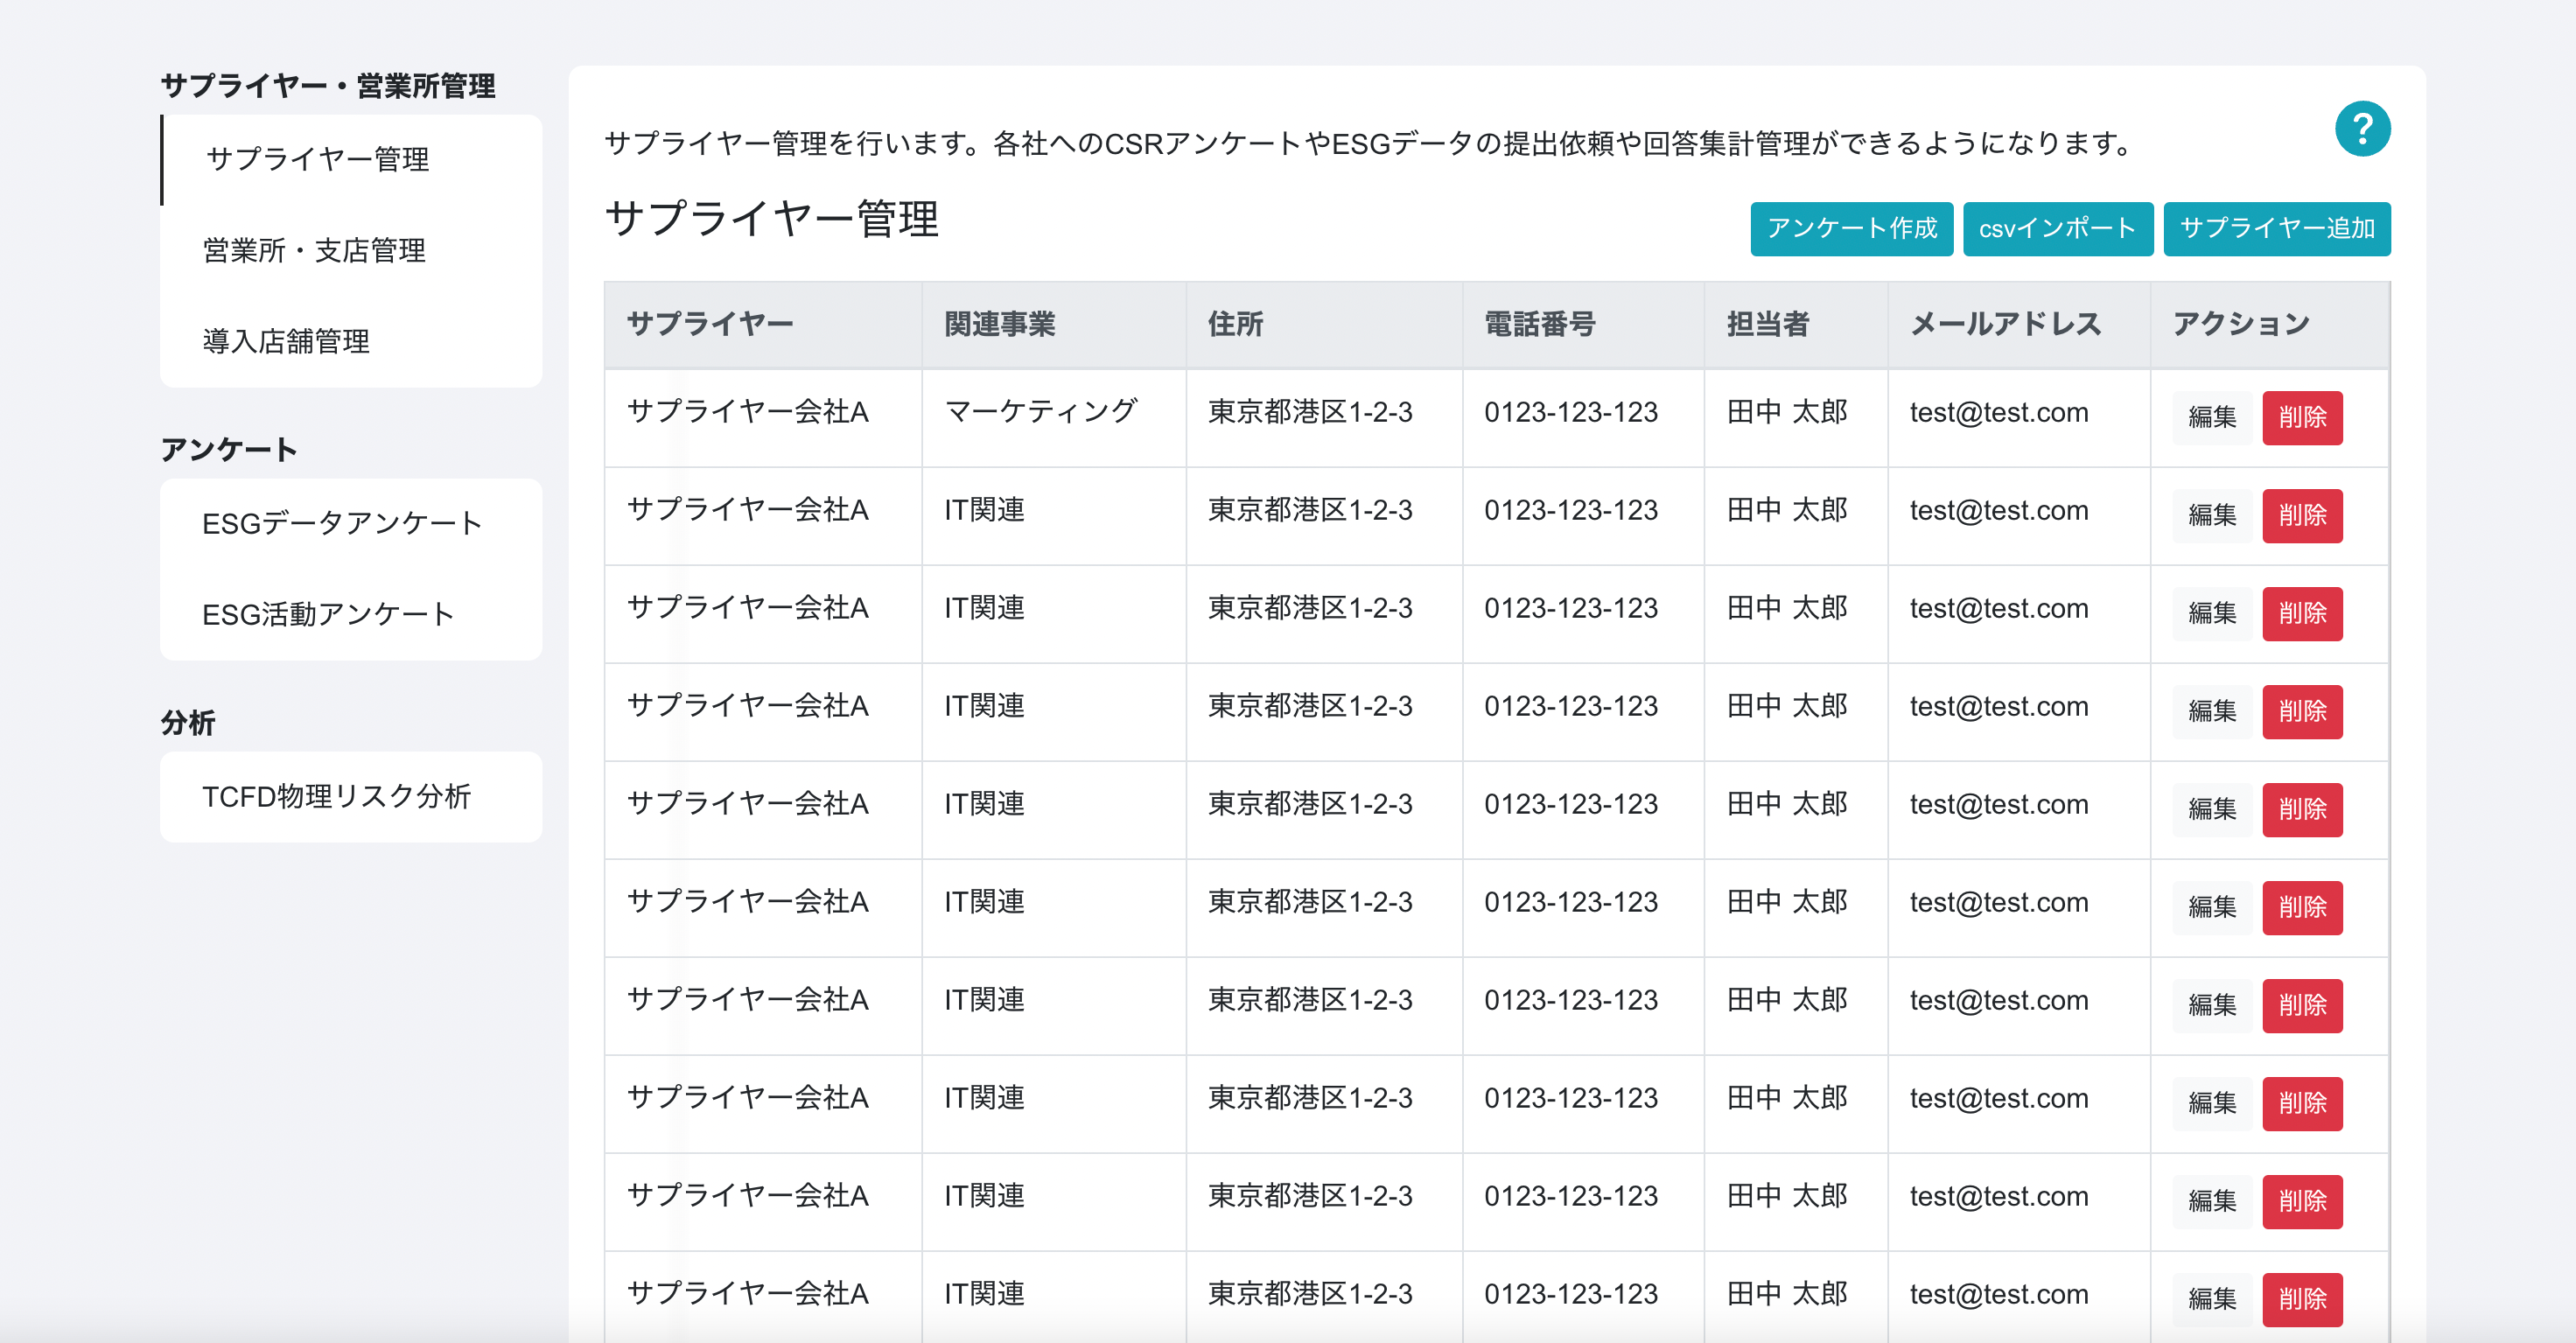Click the サプライヤー column header
Viewport: 2576px width, 1343px height.
point(710,324)
